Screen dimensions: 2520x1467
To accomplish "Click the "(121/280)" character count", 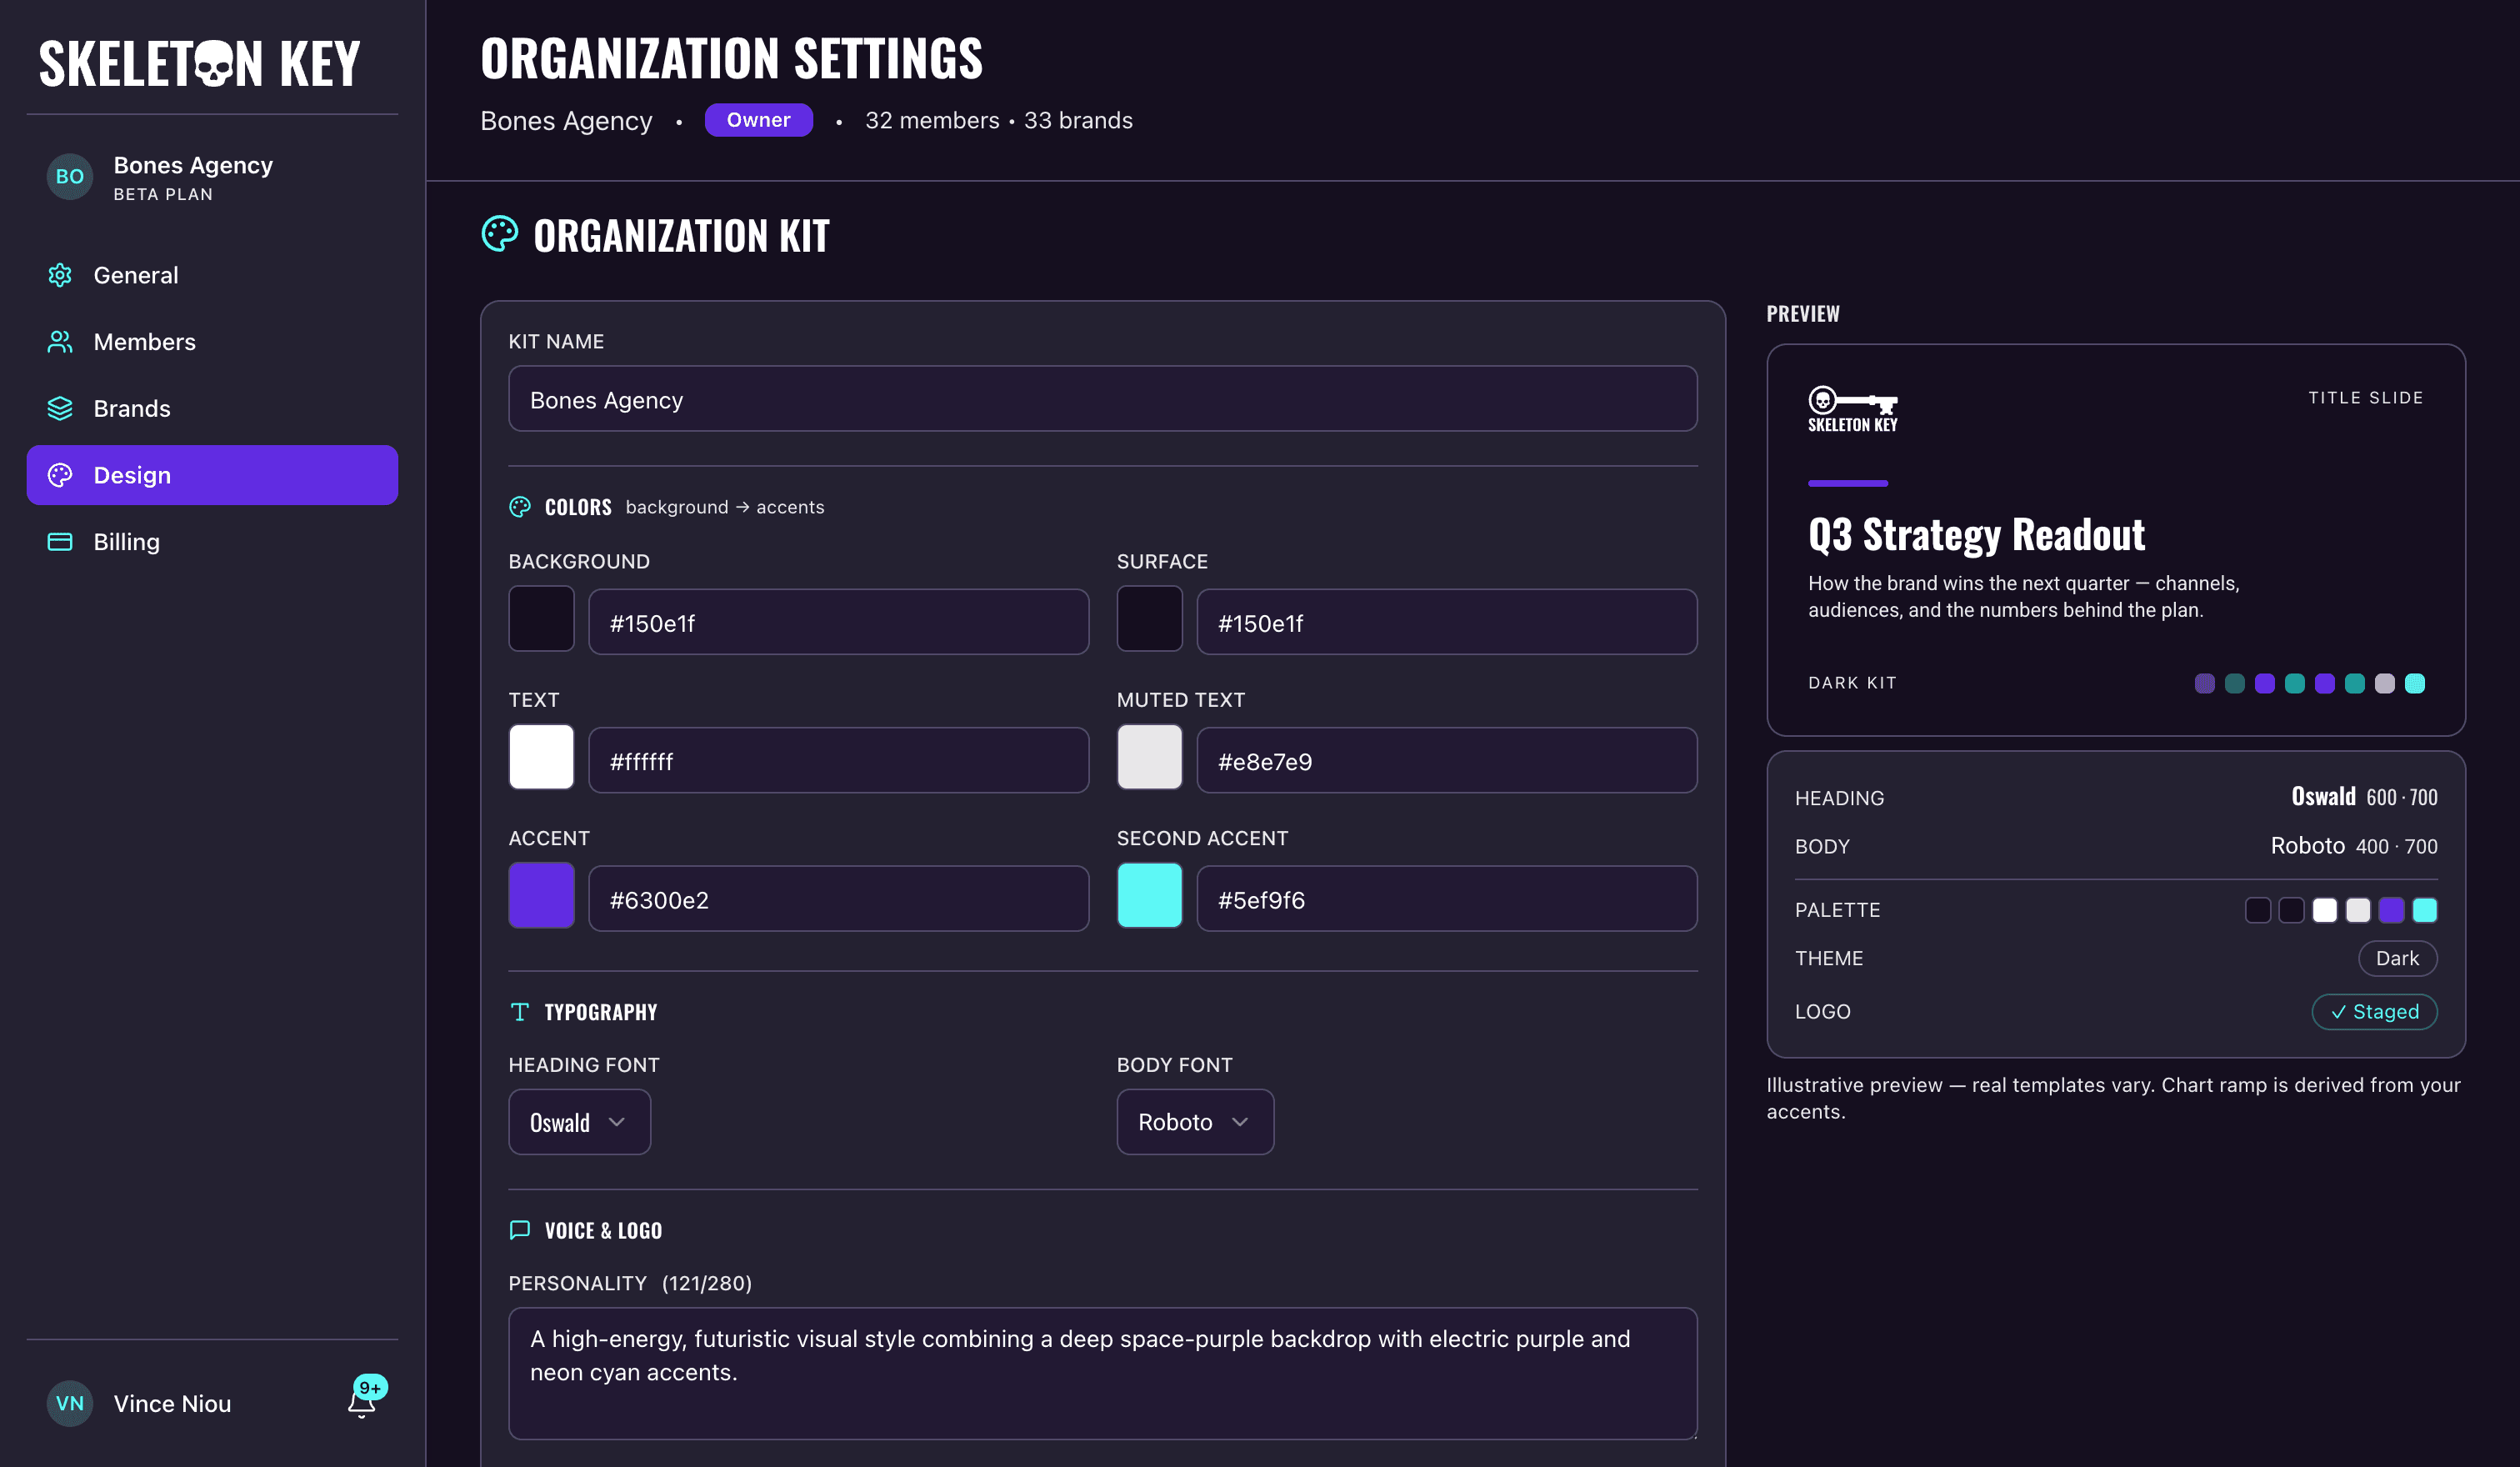I will (x=707, y=1283).
